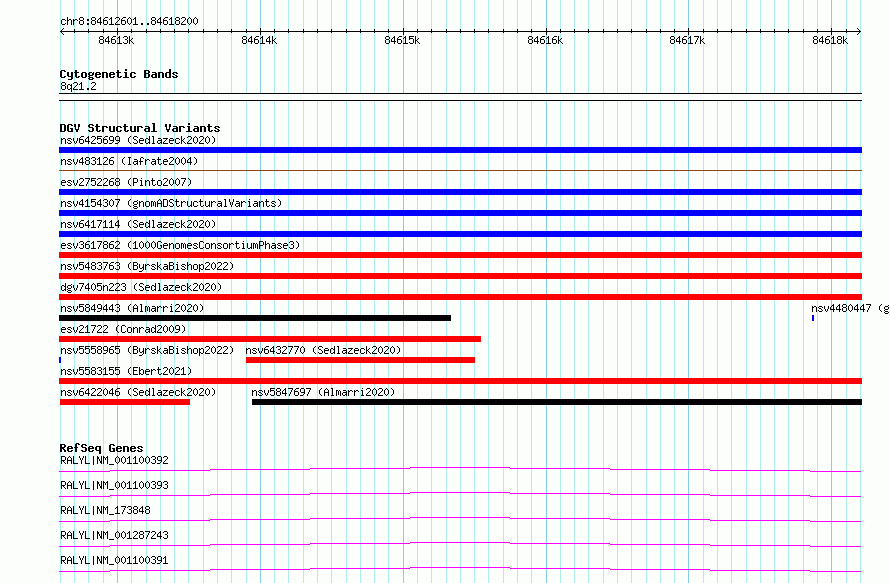Click the left arrowhead of the ruler
Image resolution: width=890 pixels, height=583 pixels.
point(62,32)
